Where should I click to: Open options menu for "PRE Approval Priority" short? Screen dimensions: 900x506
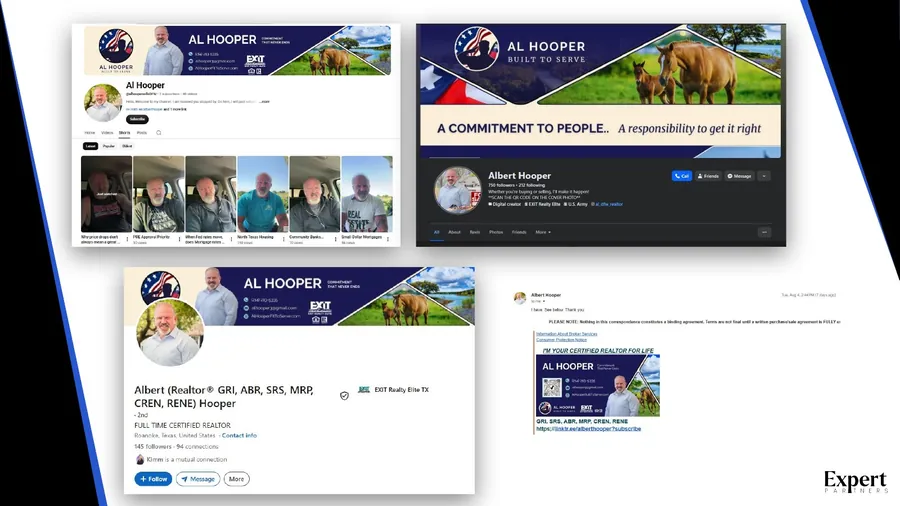click(180, 239)
